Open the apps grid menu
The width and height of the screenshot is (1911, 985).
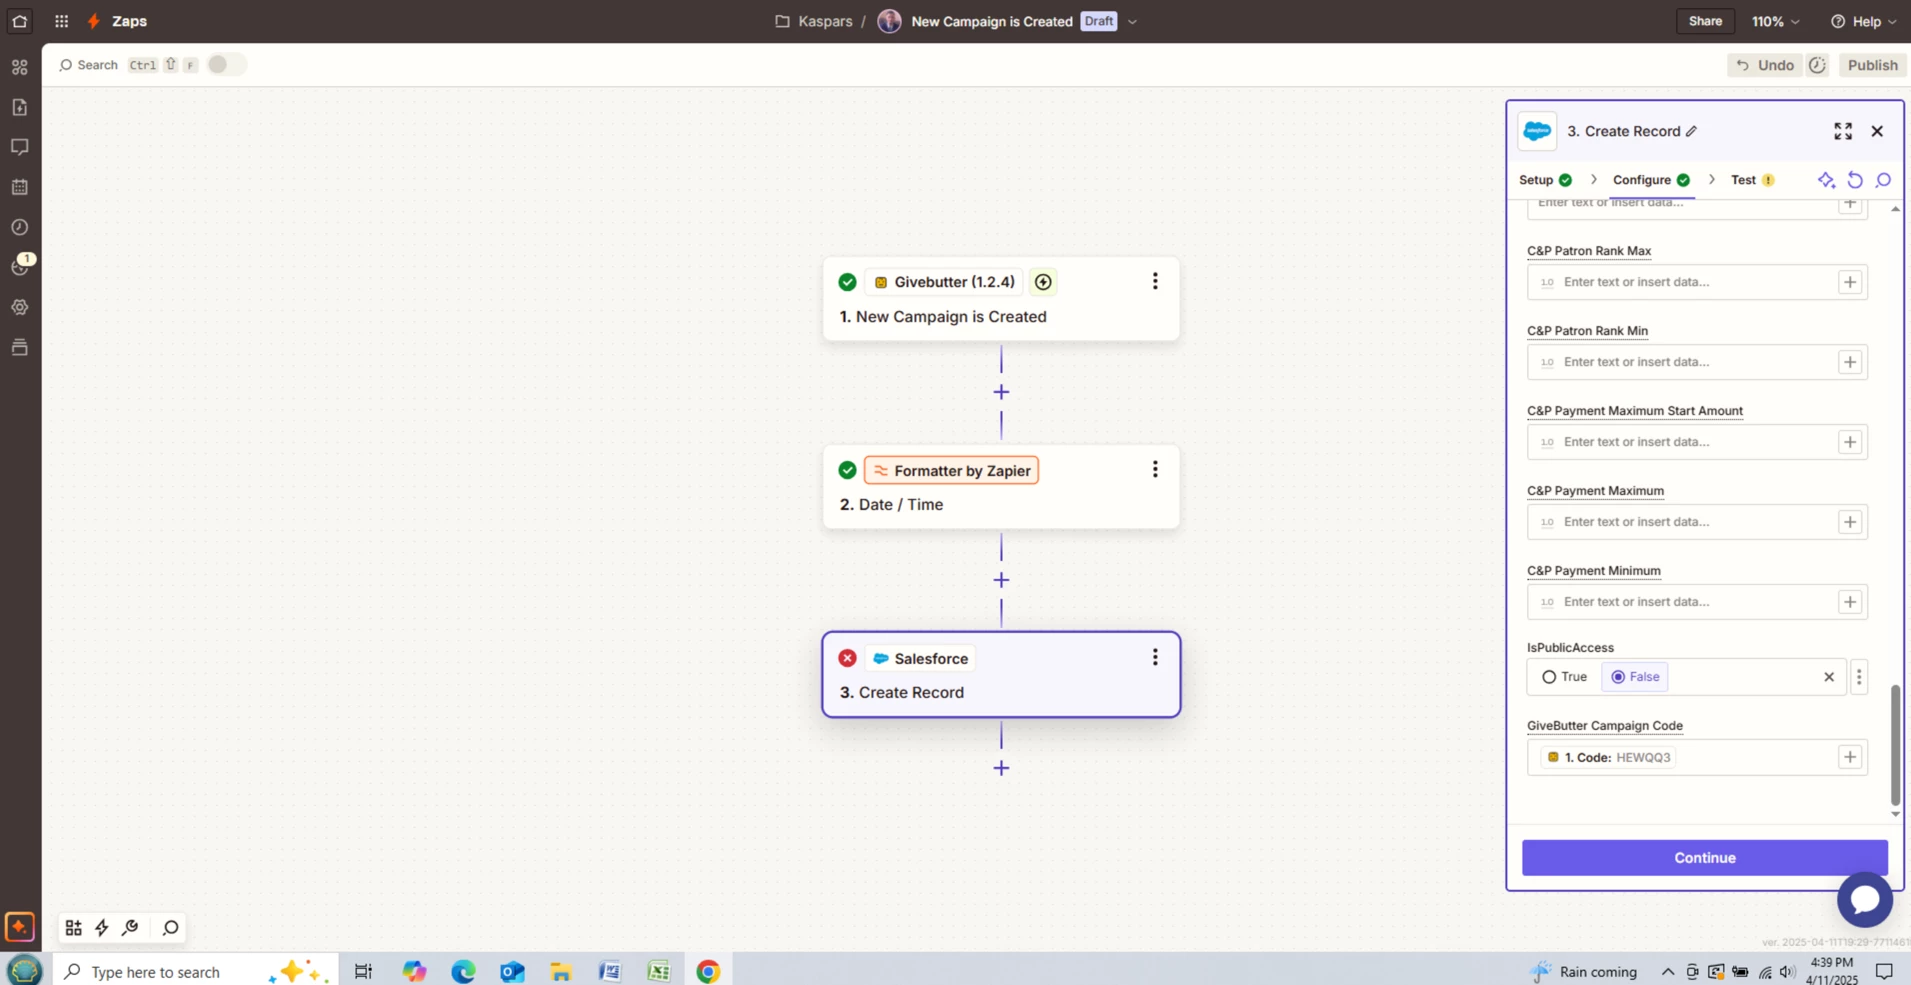61,21
